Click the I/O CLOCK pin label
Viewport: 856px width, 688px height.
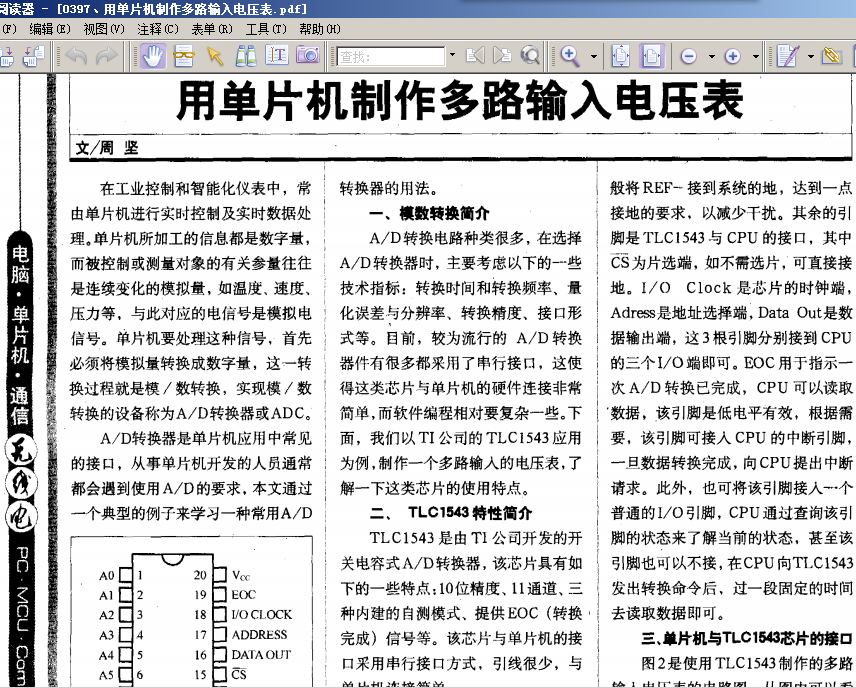point(261,614)
